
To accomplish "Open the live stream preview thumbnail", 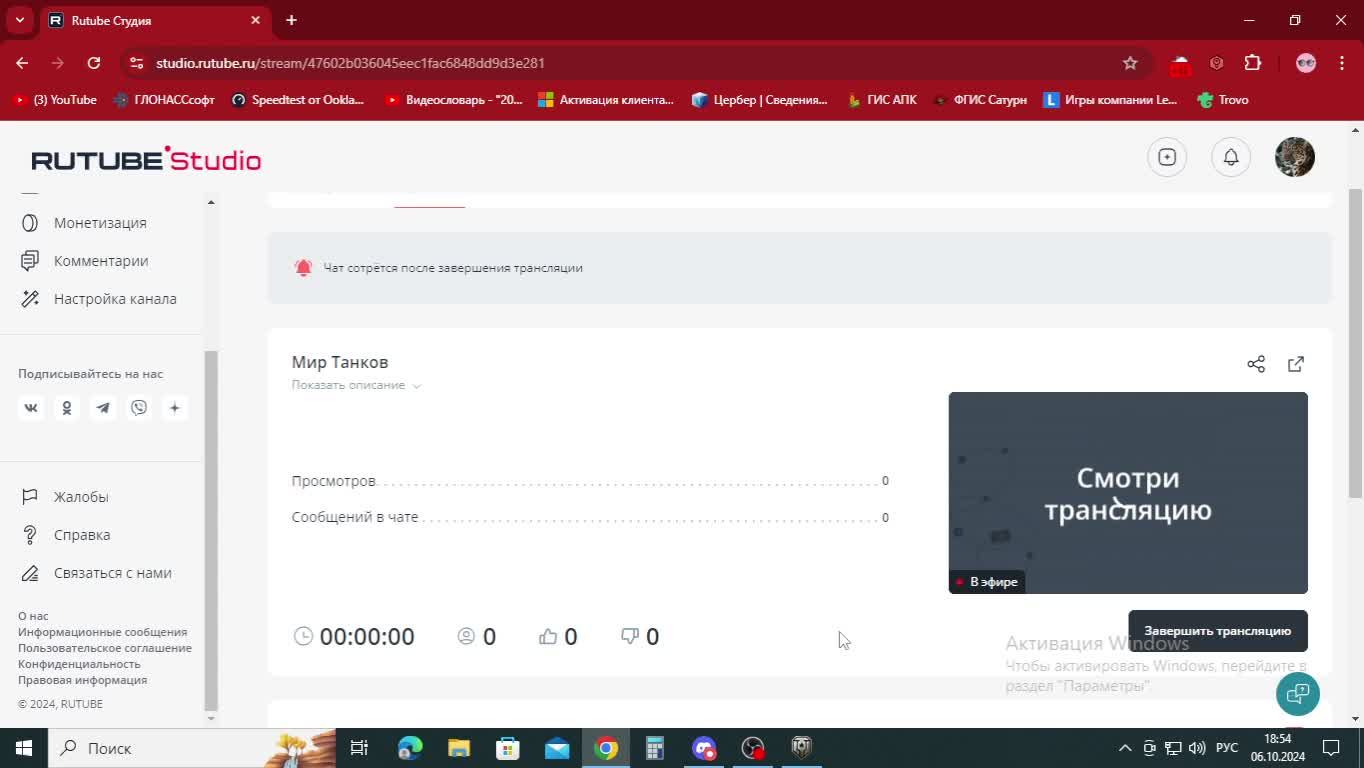I will [x=1128, y=493].
